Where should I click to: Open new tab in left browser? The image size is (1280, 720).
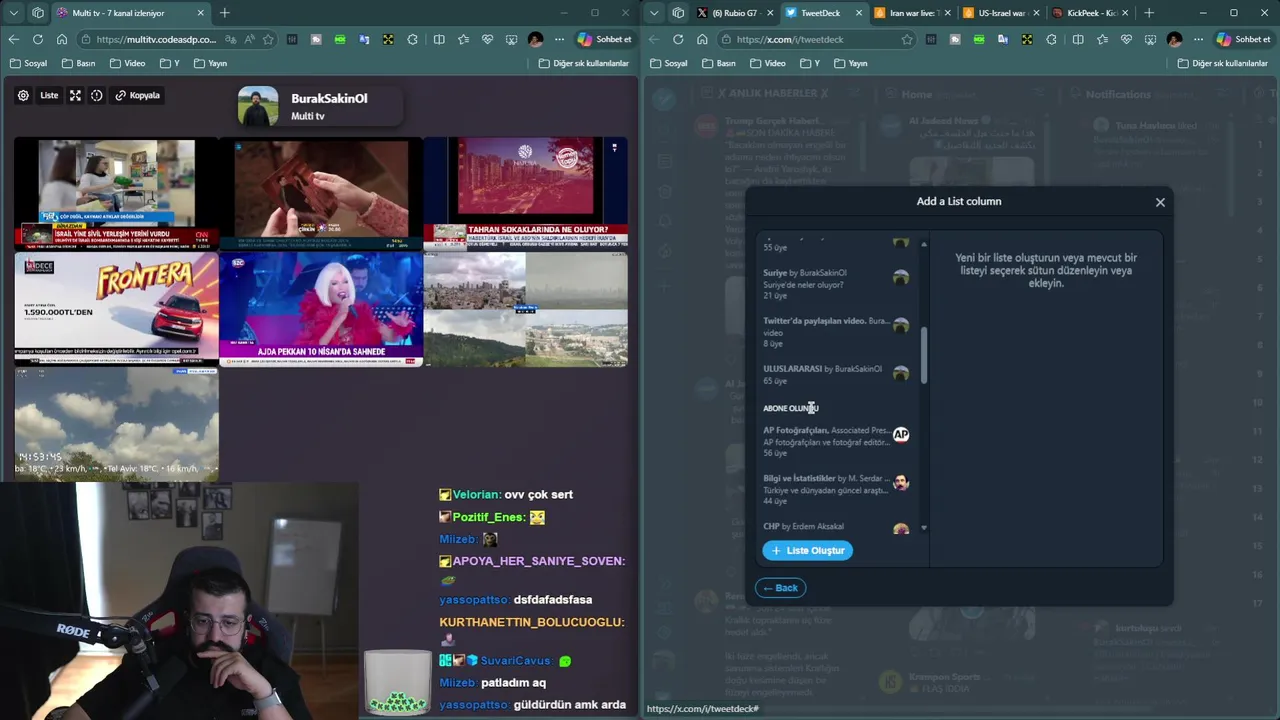(x=224, y=13)
